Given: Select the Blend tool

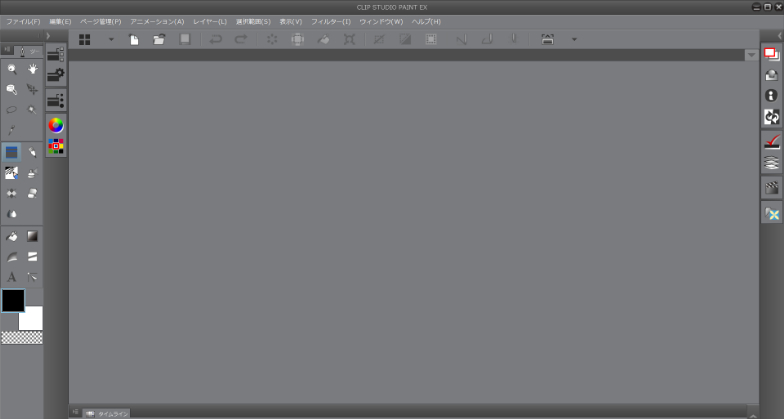Looking at the screenshot, I should [x=12, y=194].
